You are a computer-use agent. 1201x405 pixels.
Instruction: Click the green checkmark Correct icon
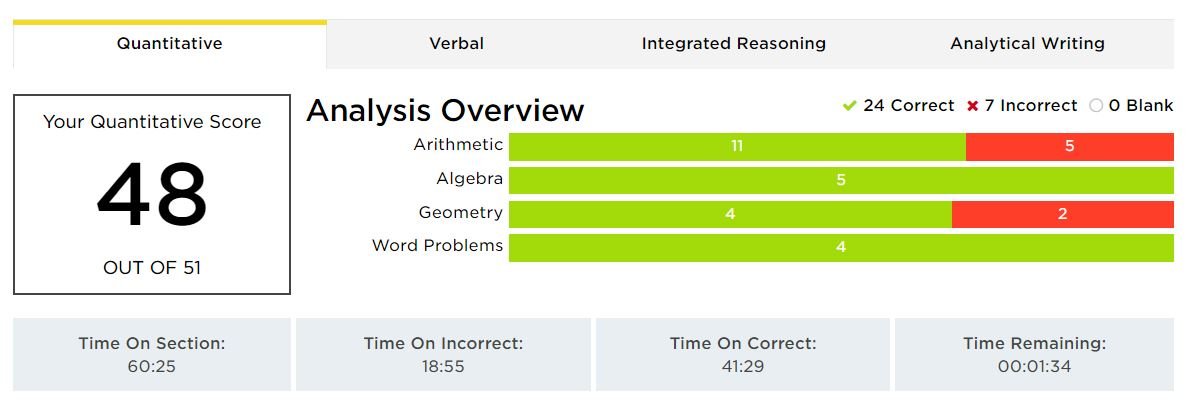(850, 106)
